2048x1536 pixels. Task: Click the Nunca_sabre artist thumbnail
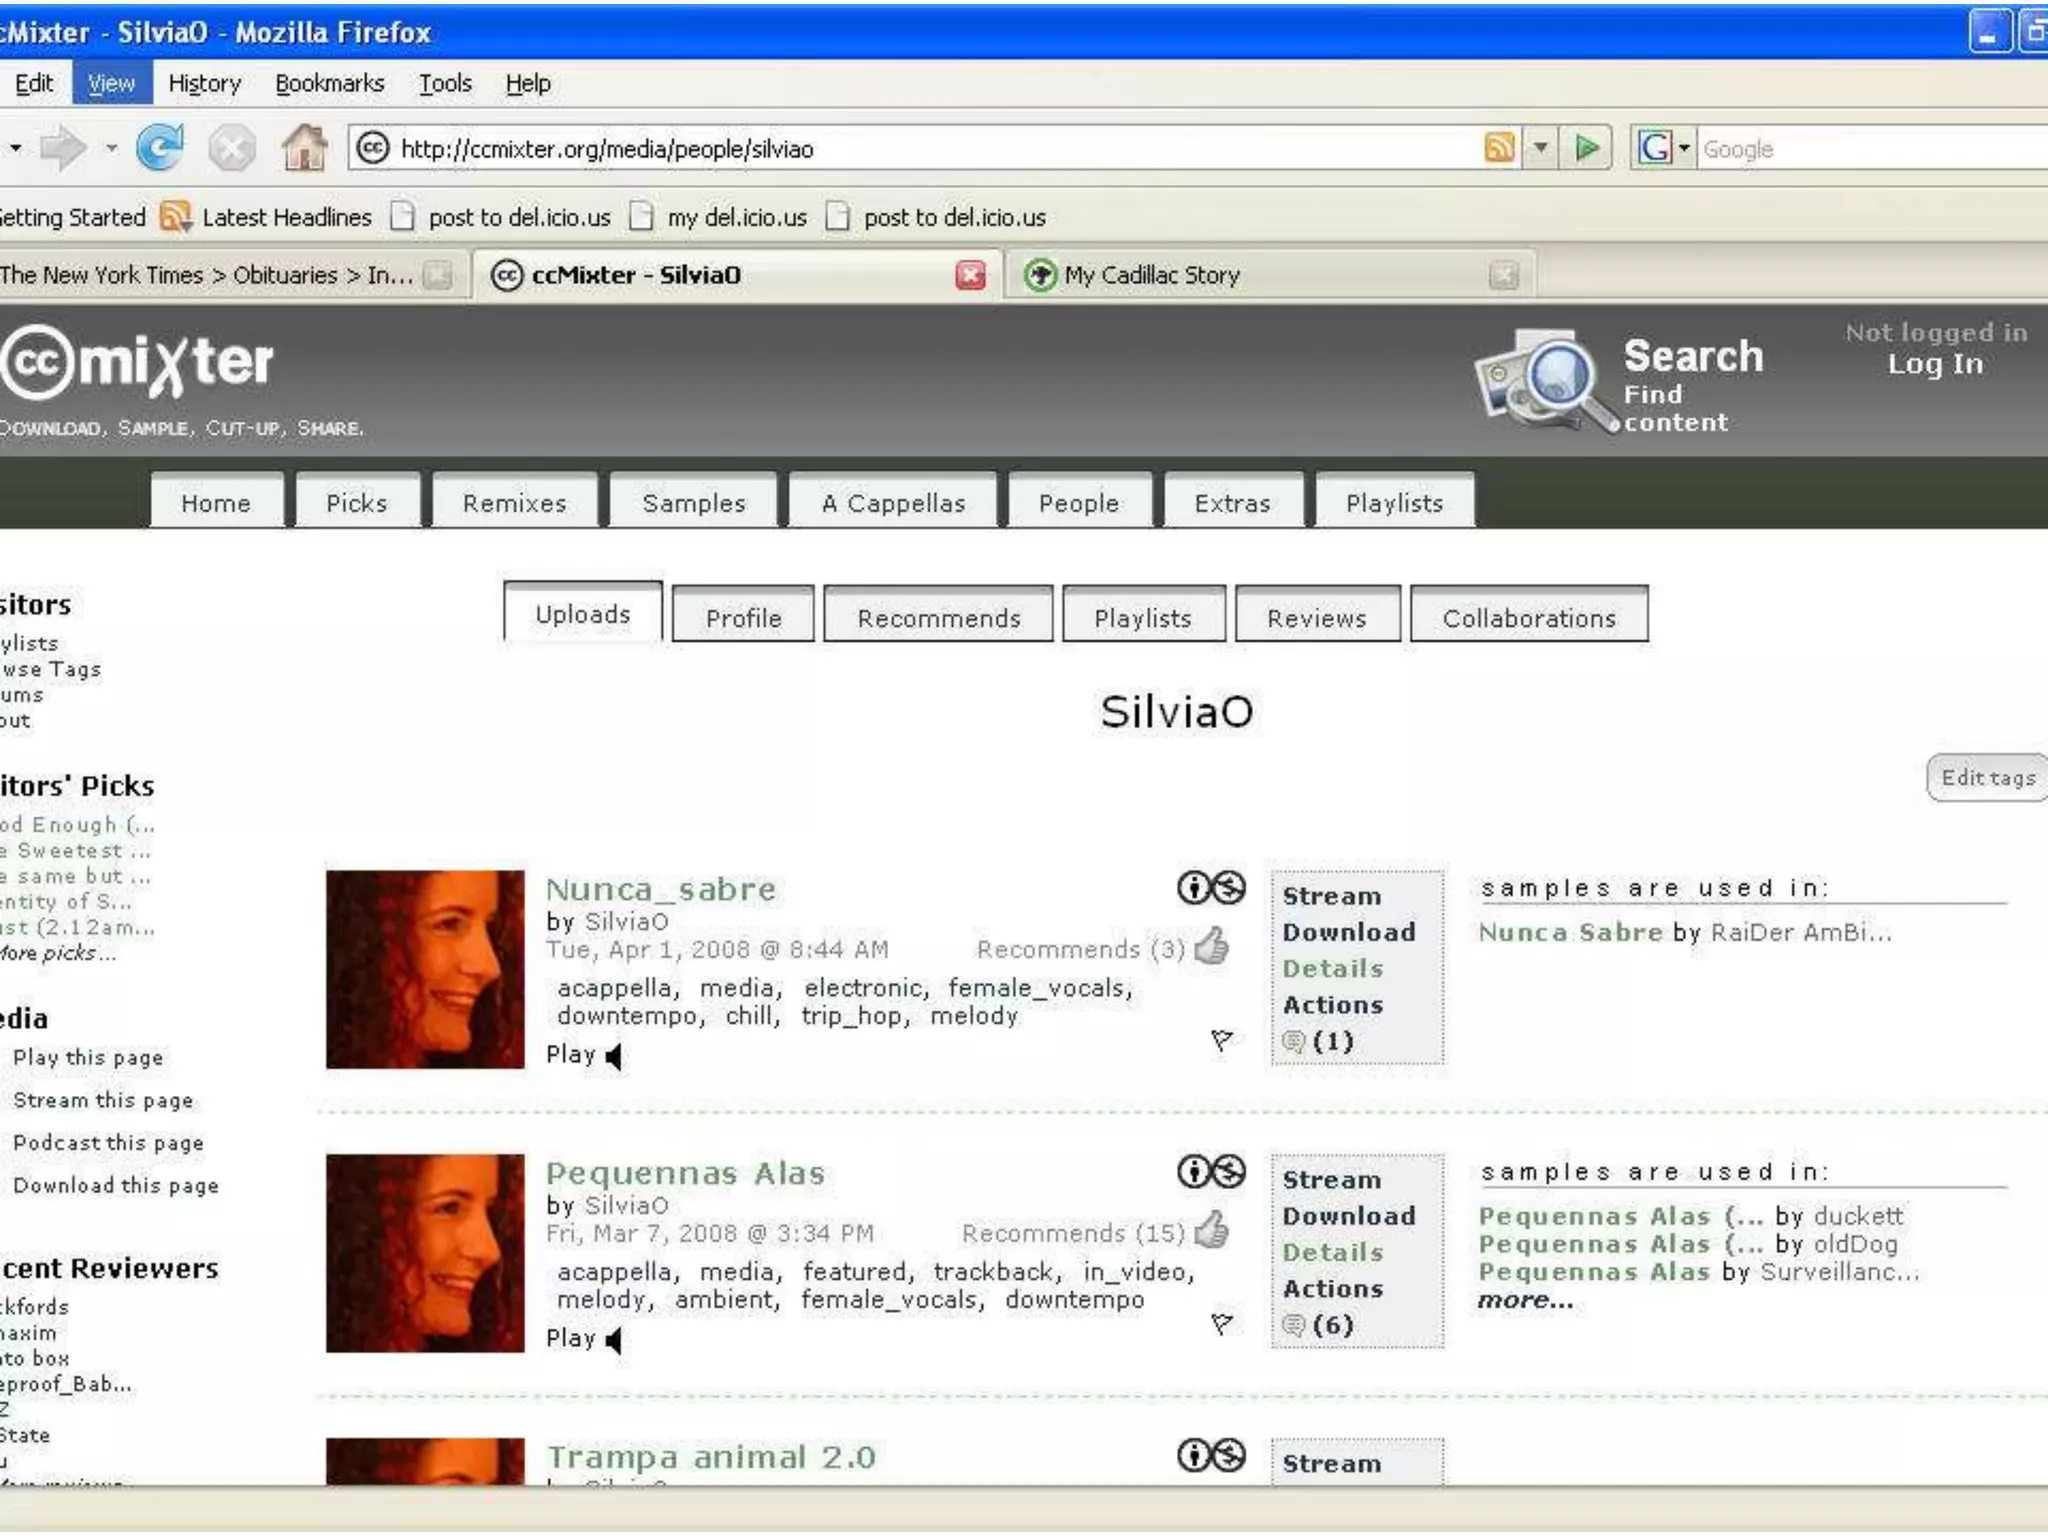tap(425, 969)
